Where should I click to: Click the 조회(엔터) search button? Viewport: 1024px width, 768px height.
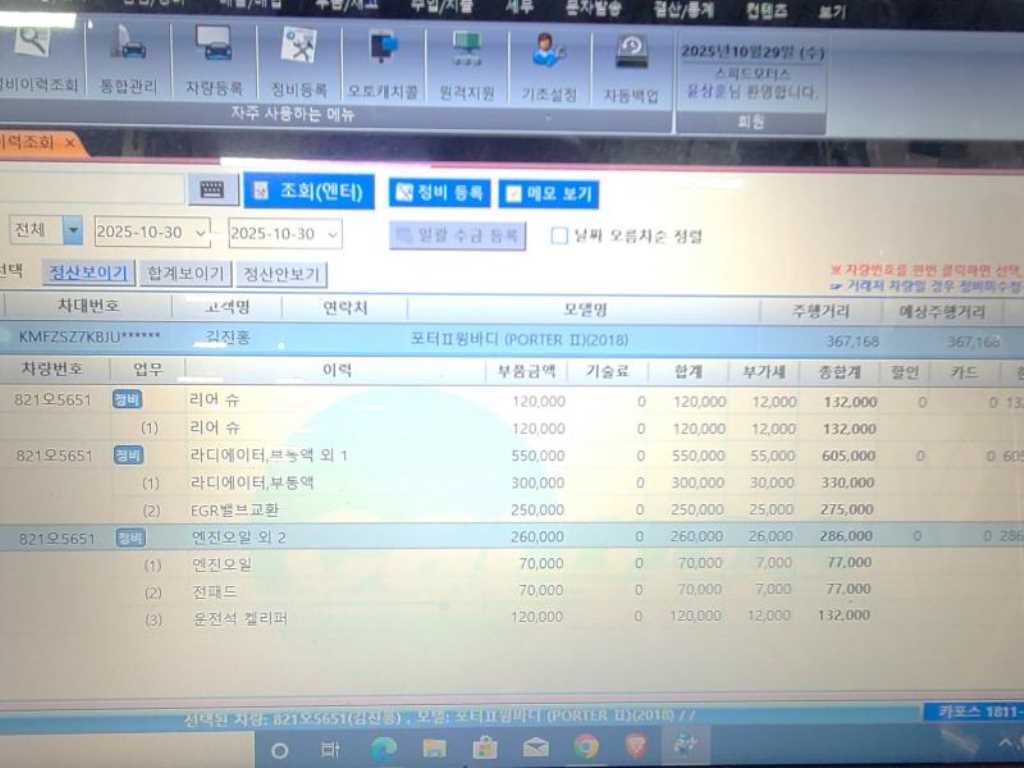tap(309, 191)
